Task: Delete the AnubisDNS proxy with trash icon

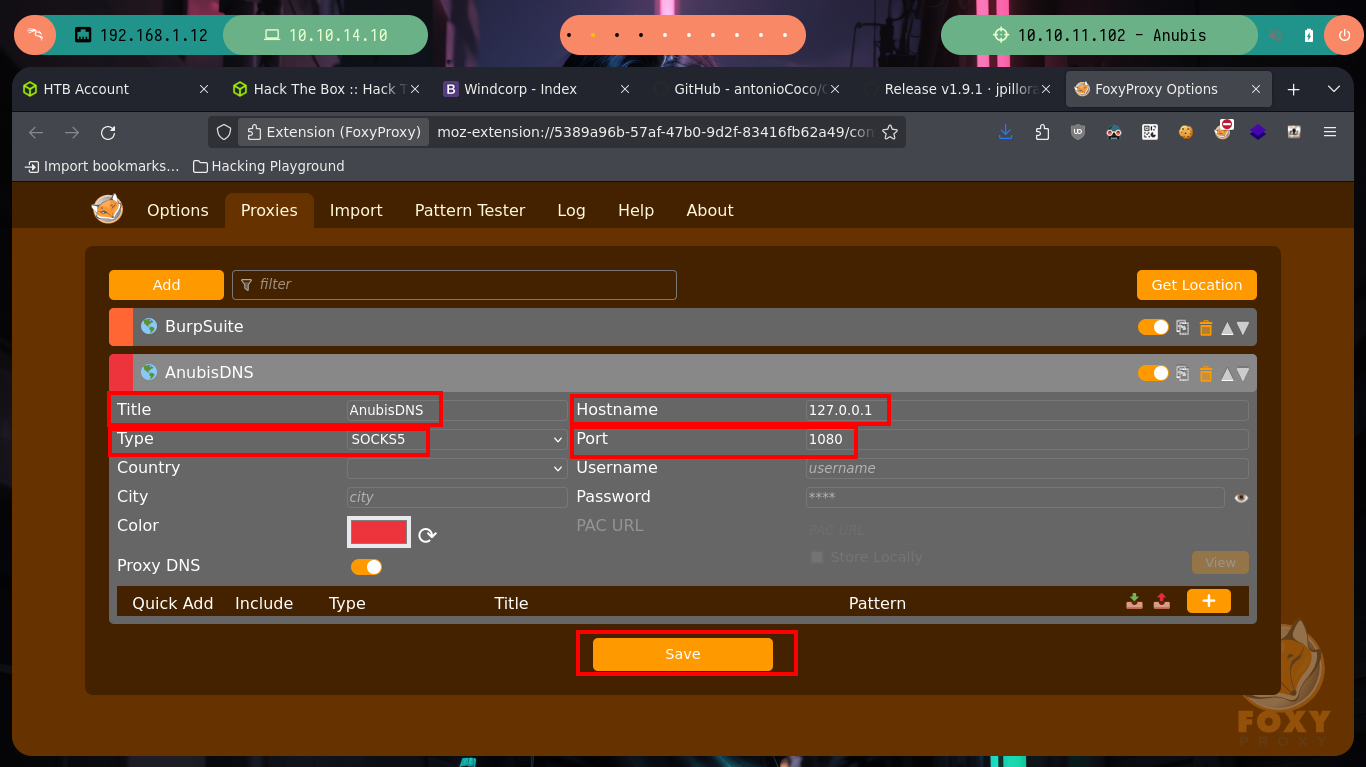Action: [1206, 373]
